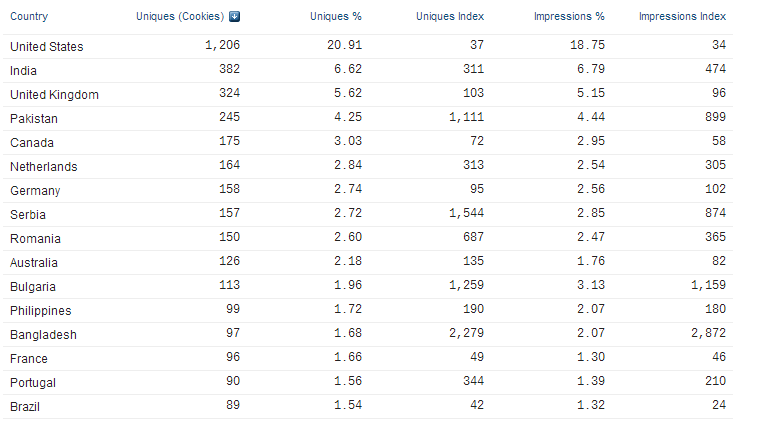Select the Brazil country row
Screen dimensions: 761x423
368,407
